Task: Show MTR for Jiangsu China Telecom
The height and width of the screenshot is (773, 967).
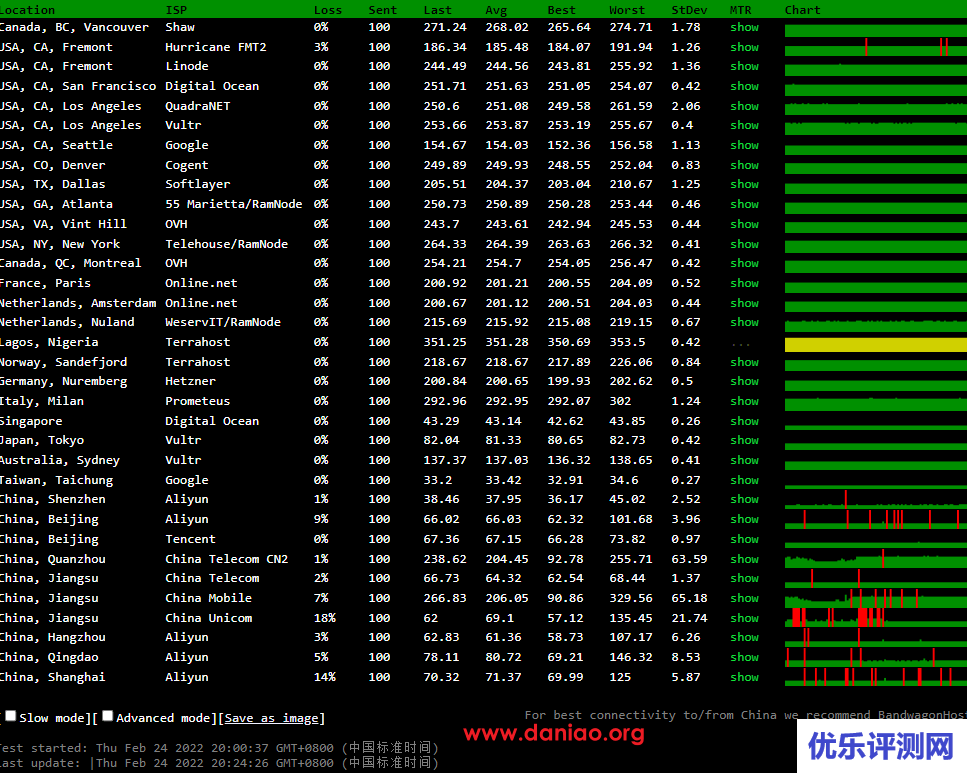Action: [744, 578]
